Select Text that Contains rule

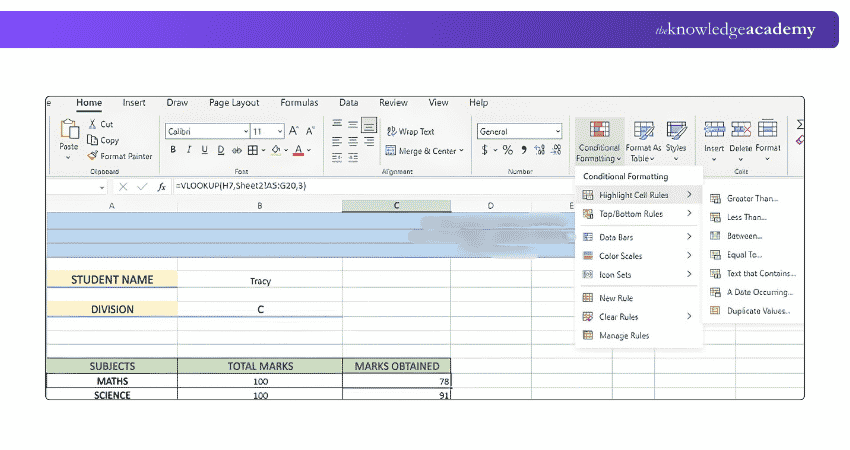(x=752, y=273)
